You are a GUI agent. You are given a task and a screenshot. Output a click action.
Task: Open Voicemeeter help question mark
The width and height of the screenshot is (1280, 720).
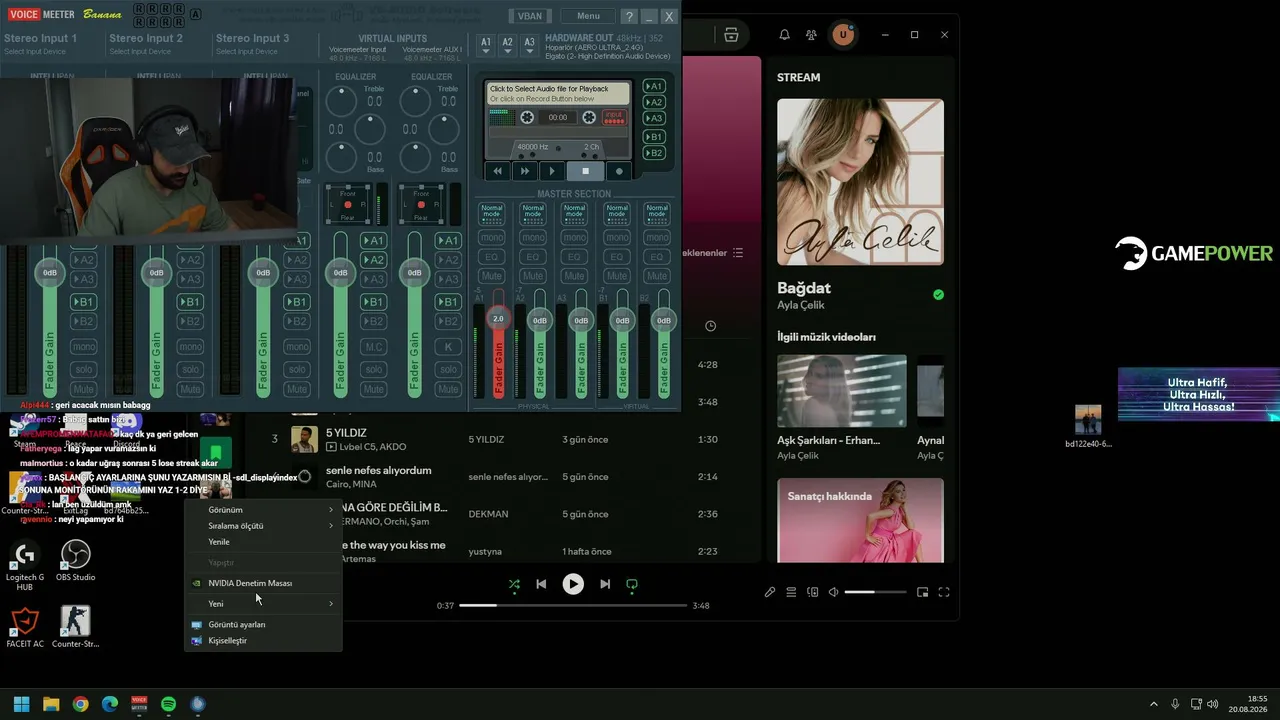[x=629, y=16]
